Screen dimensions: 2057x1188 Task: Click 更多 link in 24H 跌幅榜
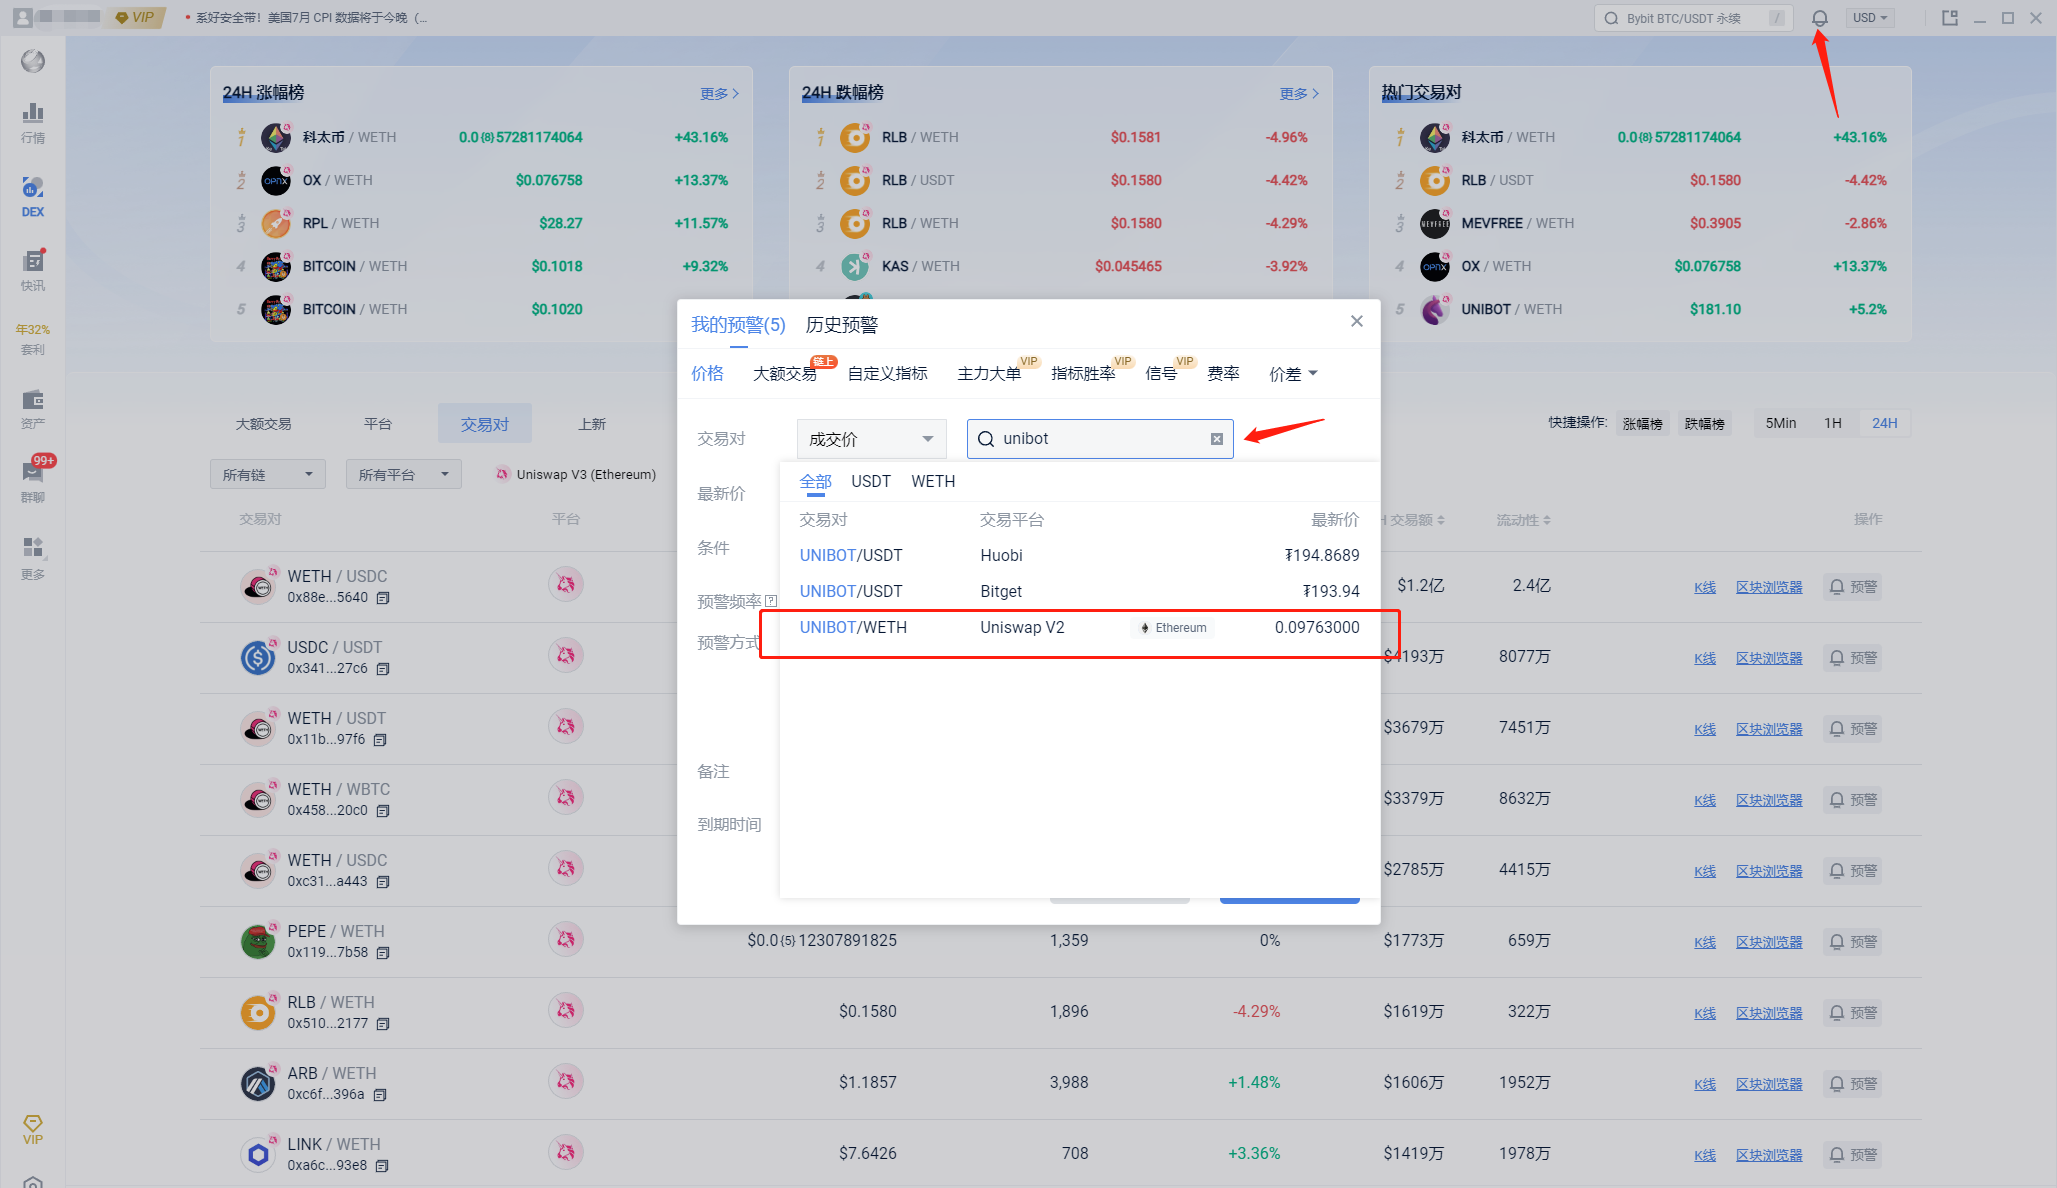[1299, 94]
